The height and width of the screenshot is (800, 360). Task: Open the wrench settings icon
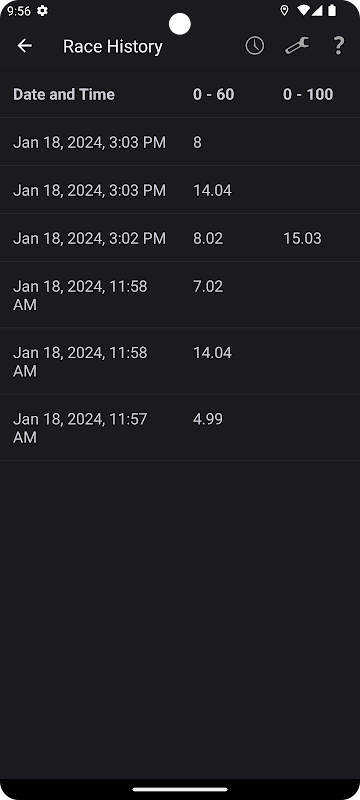tap(297, 46)
